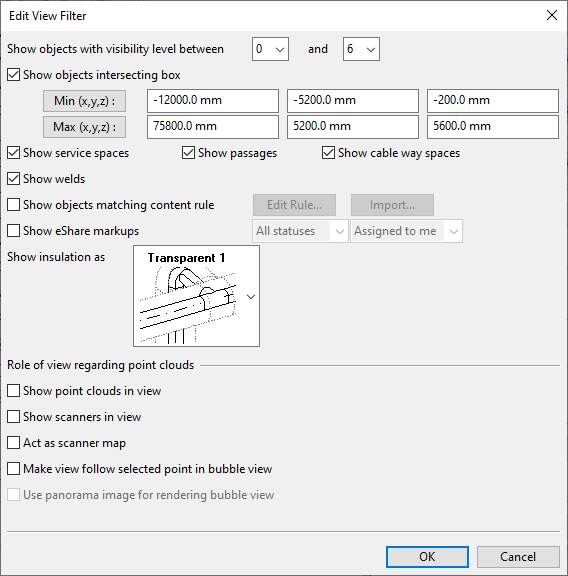Confirm the filter with the OK button
The width and height of the screenshot is (568, 576).
[x=427, y=557]
